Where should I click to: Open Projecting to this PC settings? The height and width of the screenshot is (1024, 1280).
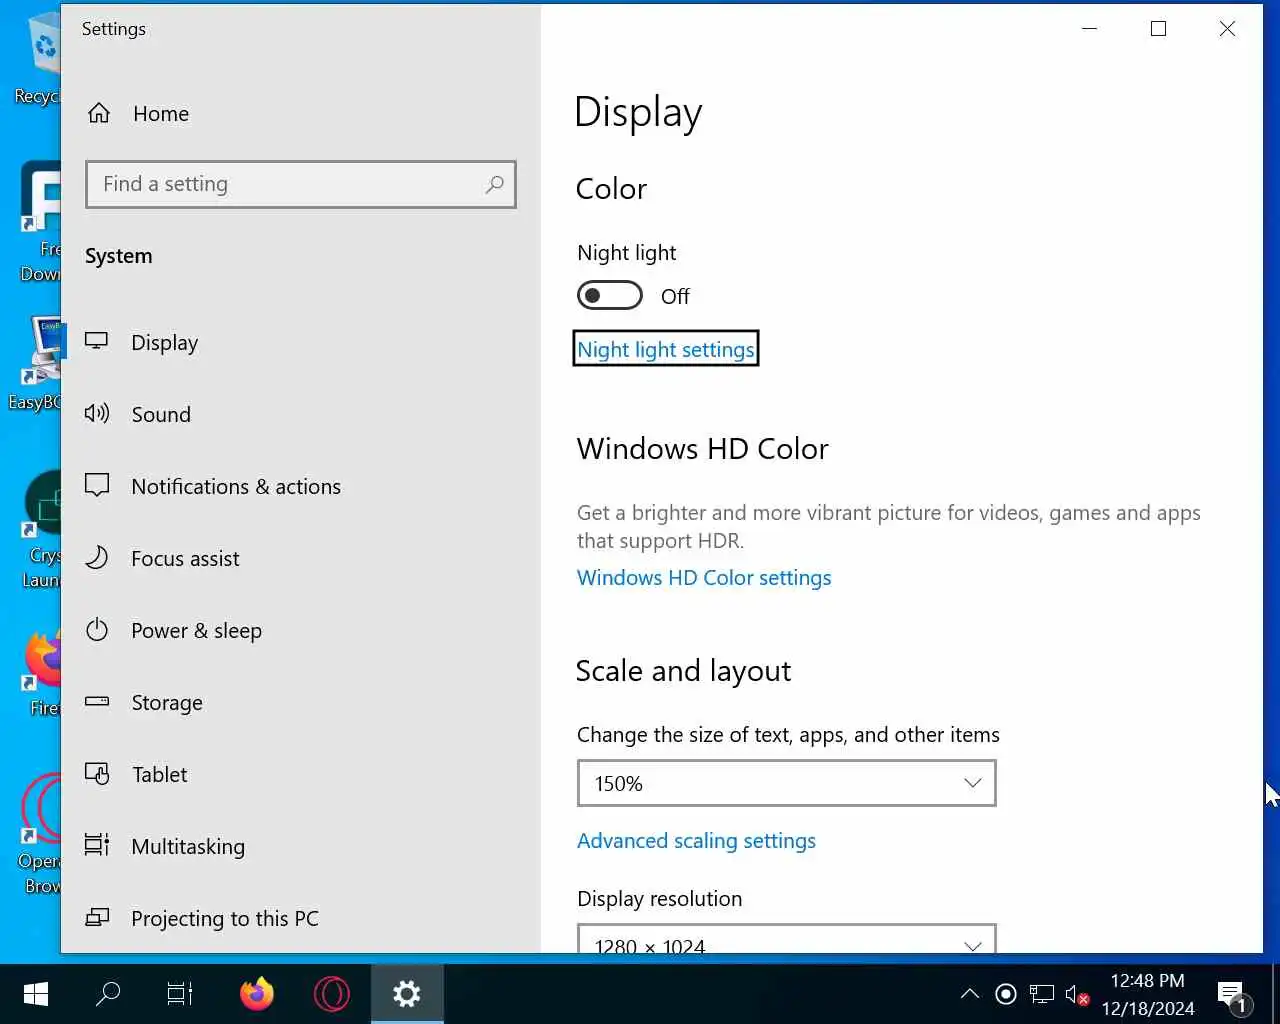301,919
